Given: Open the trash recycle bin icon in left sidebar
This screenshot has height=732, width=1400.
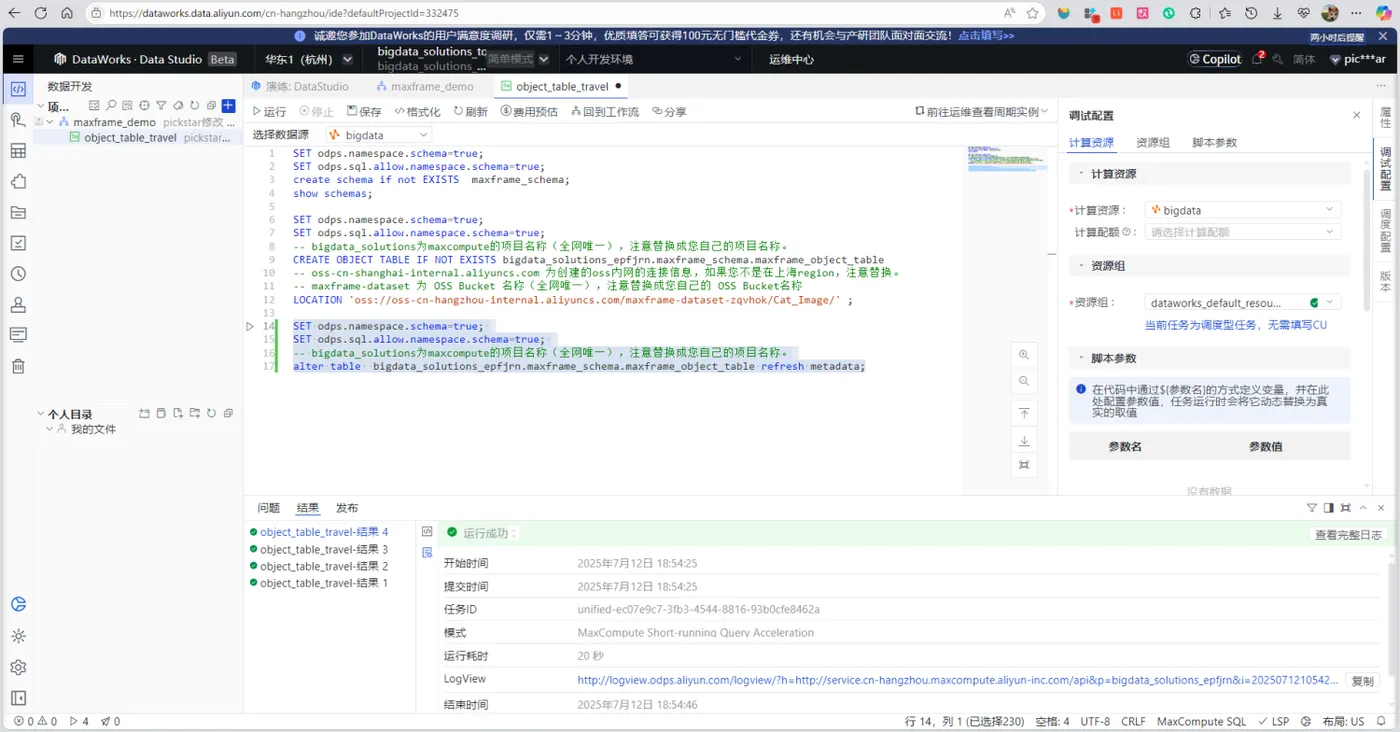Looking at the screenshot, I should [18, 366].
